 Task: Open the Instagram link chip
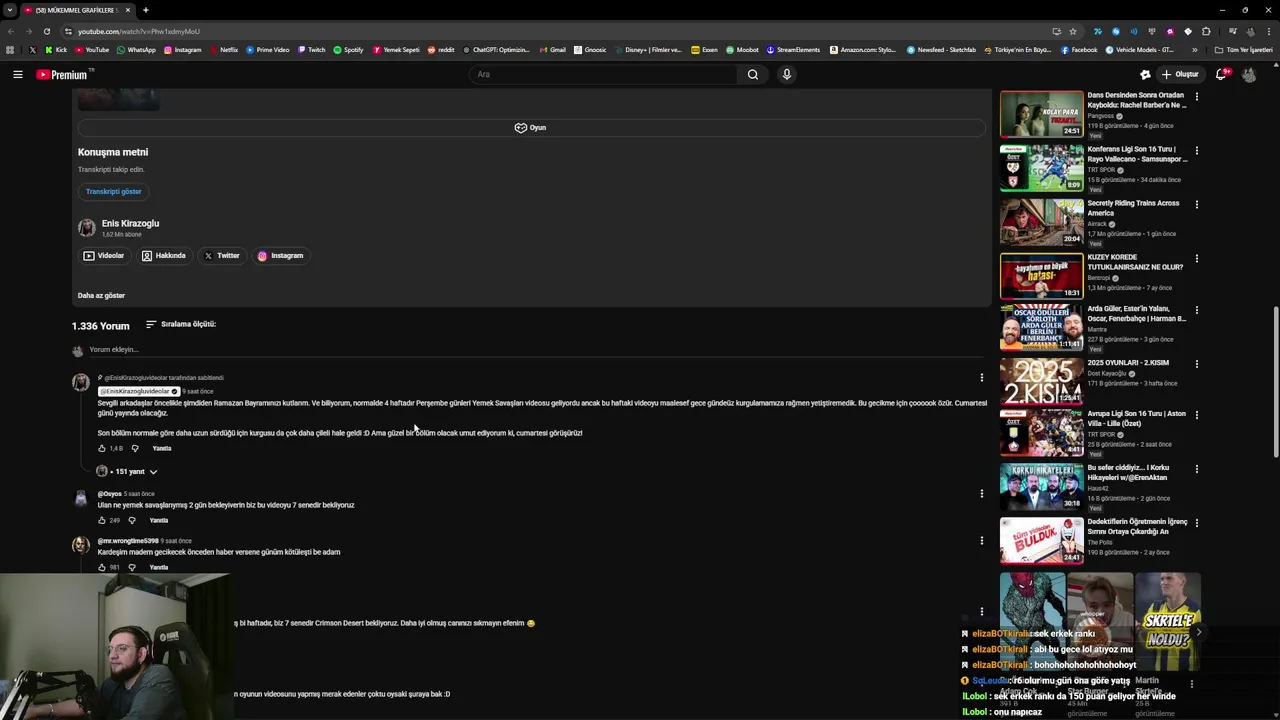point(280,256)
